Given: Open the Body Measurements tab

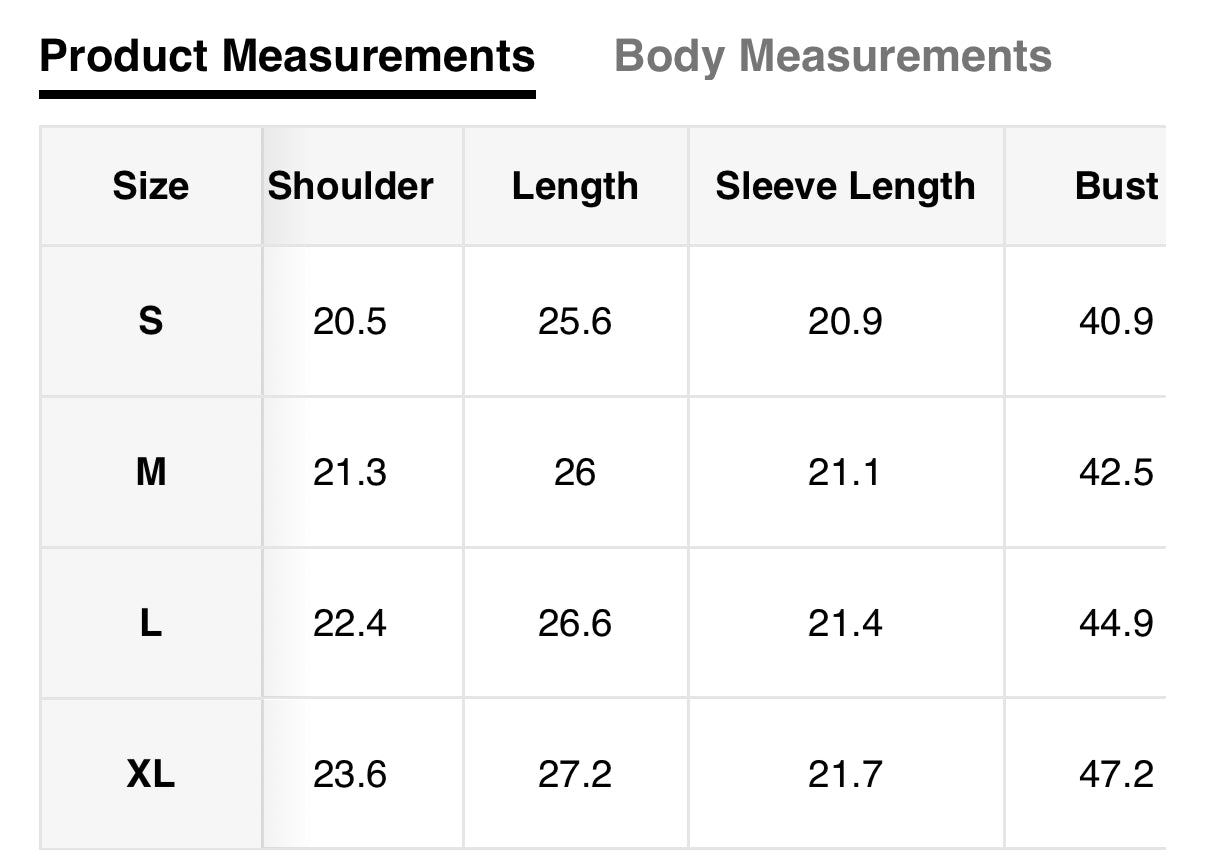Looking at the screenshot, I should point(832,56).
